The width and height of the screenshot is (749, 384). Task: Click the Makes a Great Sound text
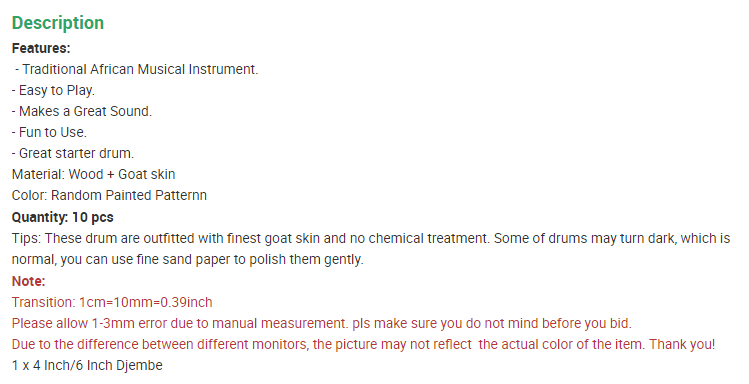coord(82,111)
